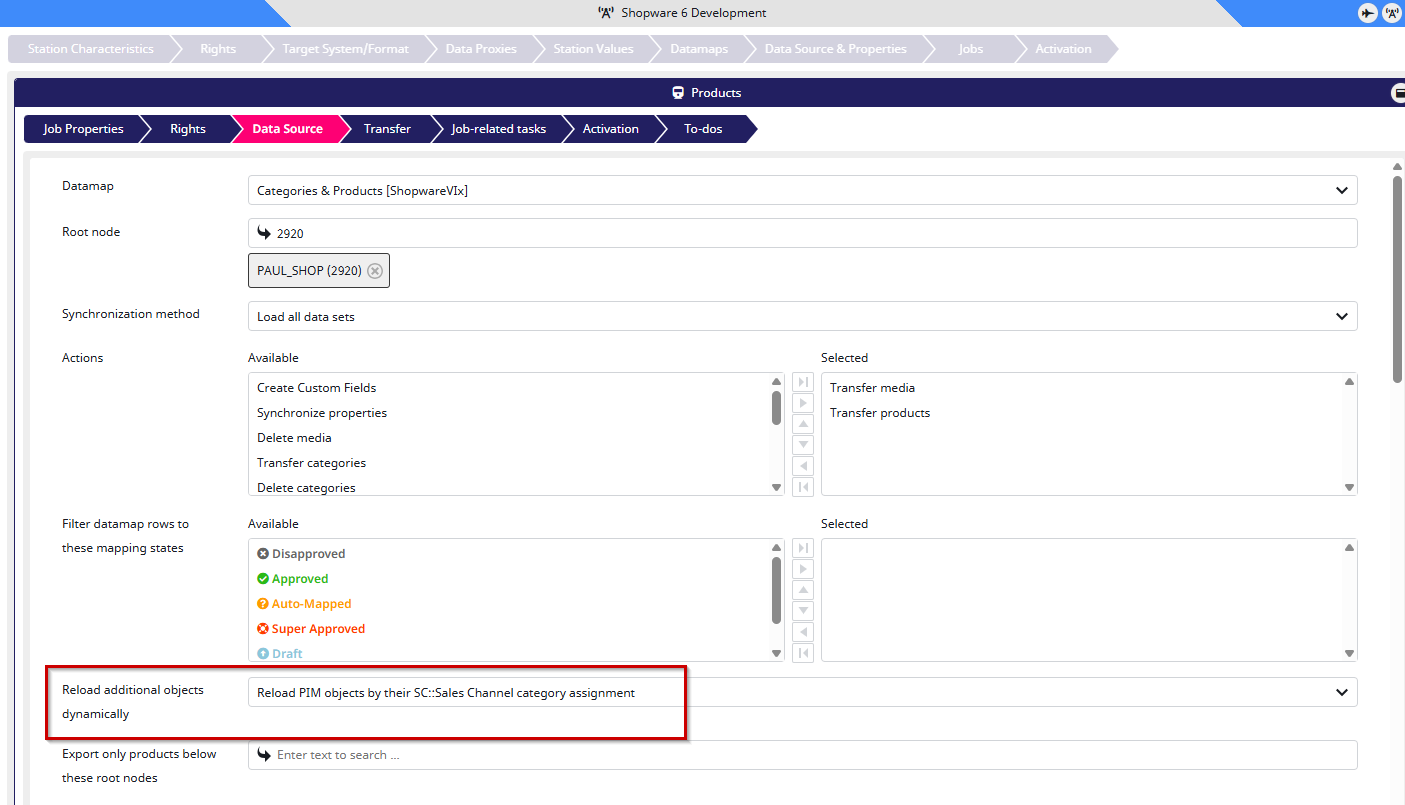Switch to the Transfer tab

387,129
